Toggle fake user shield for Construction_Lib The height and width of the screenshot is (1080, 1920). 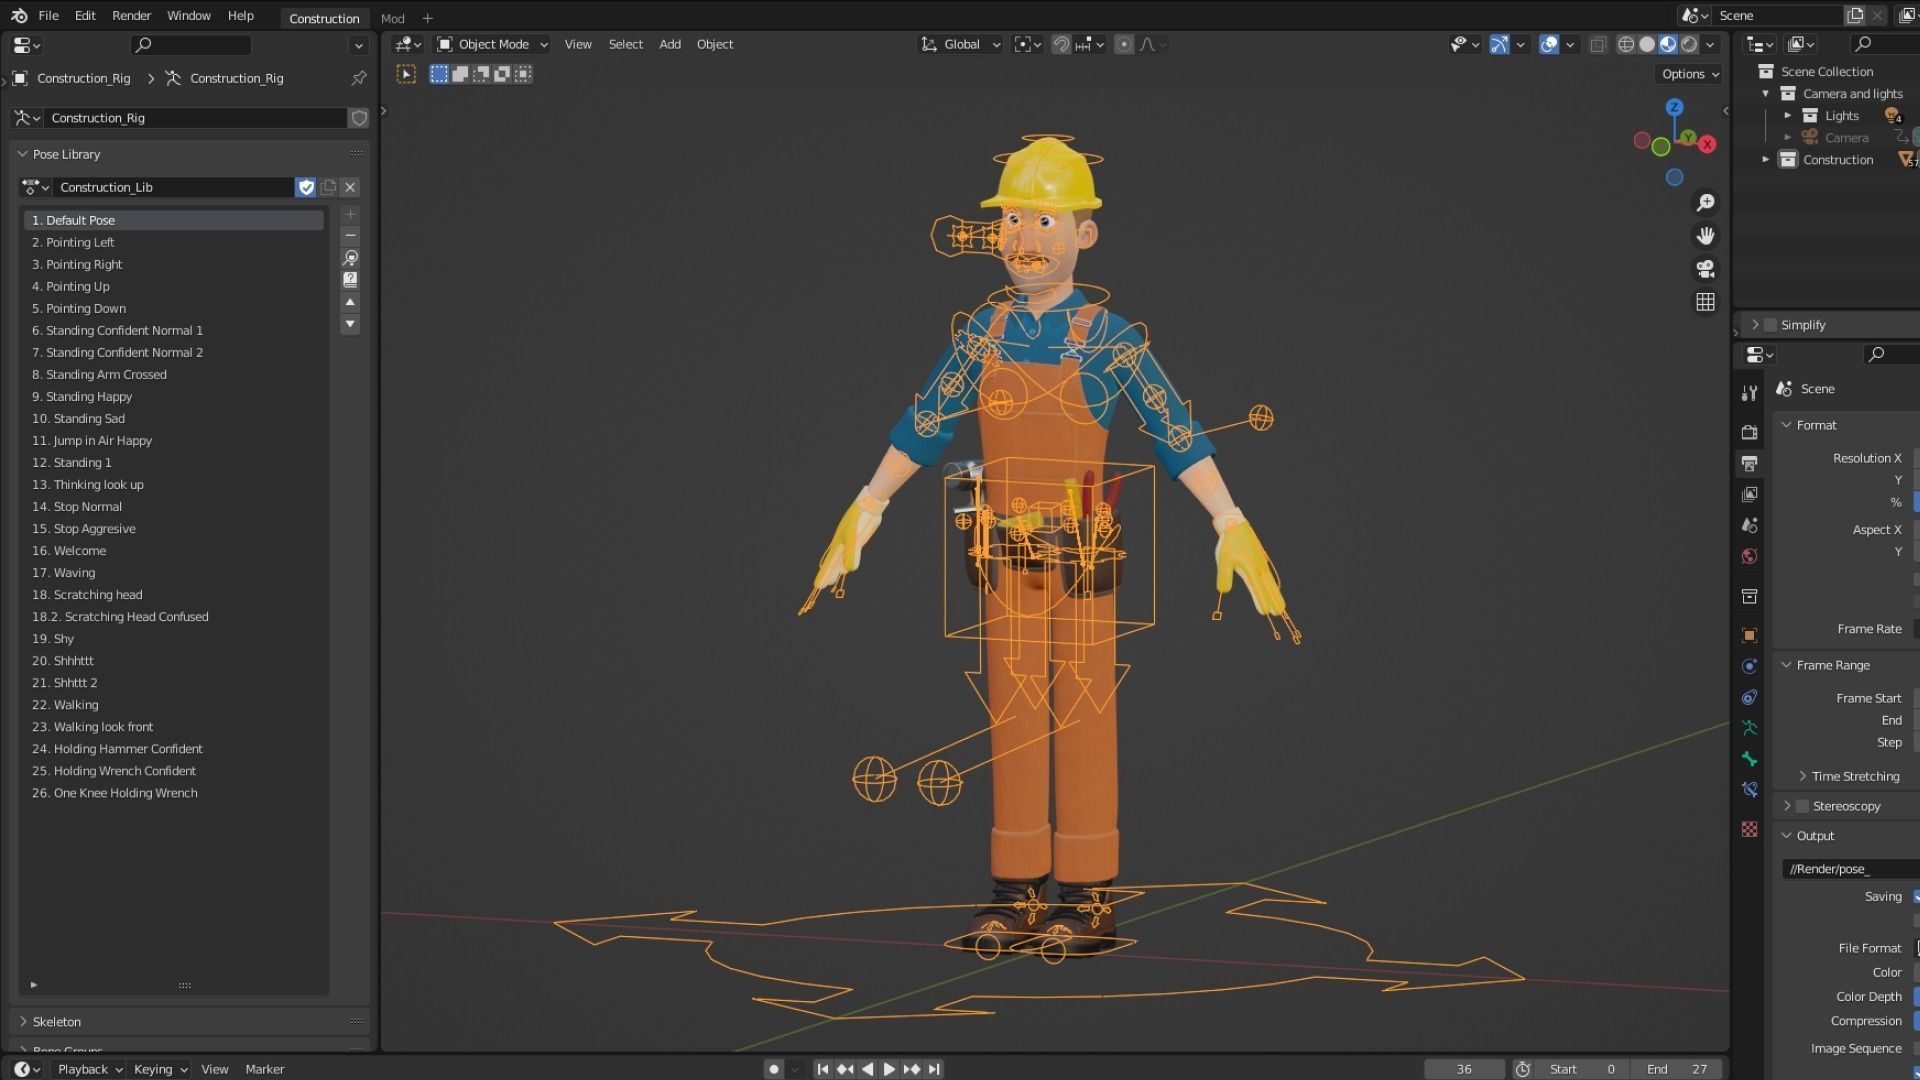tap(306, 187)
